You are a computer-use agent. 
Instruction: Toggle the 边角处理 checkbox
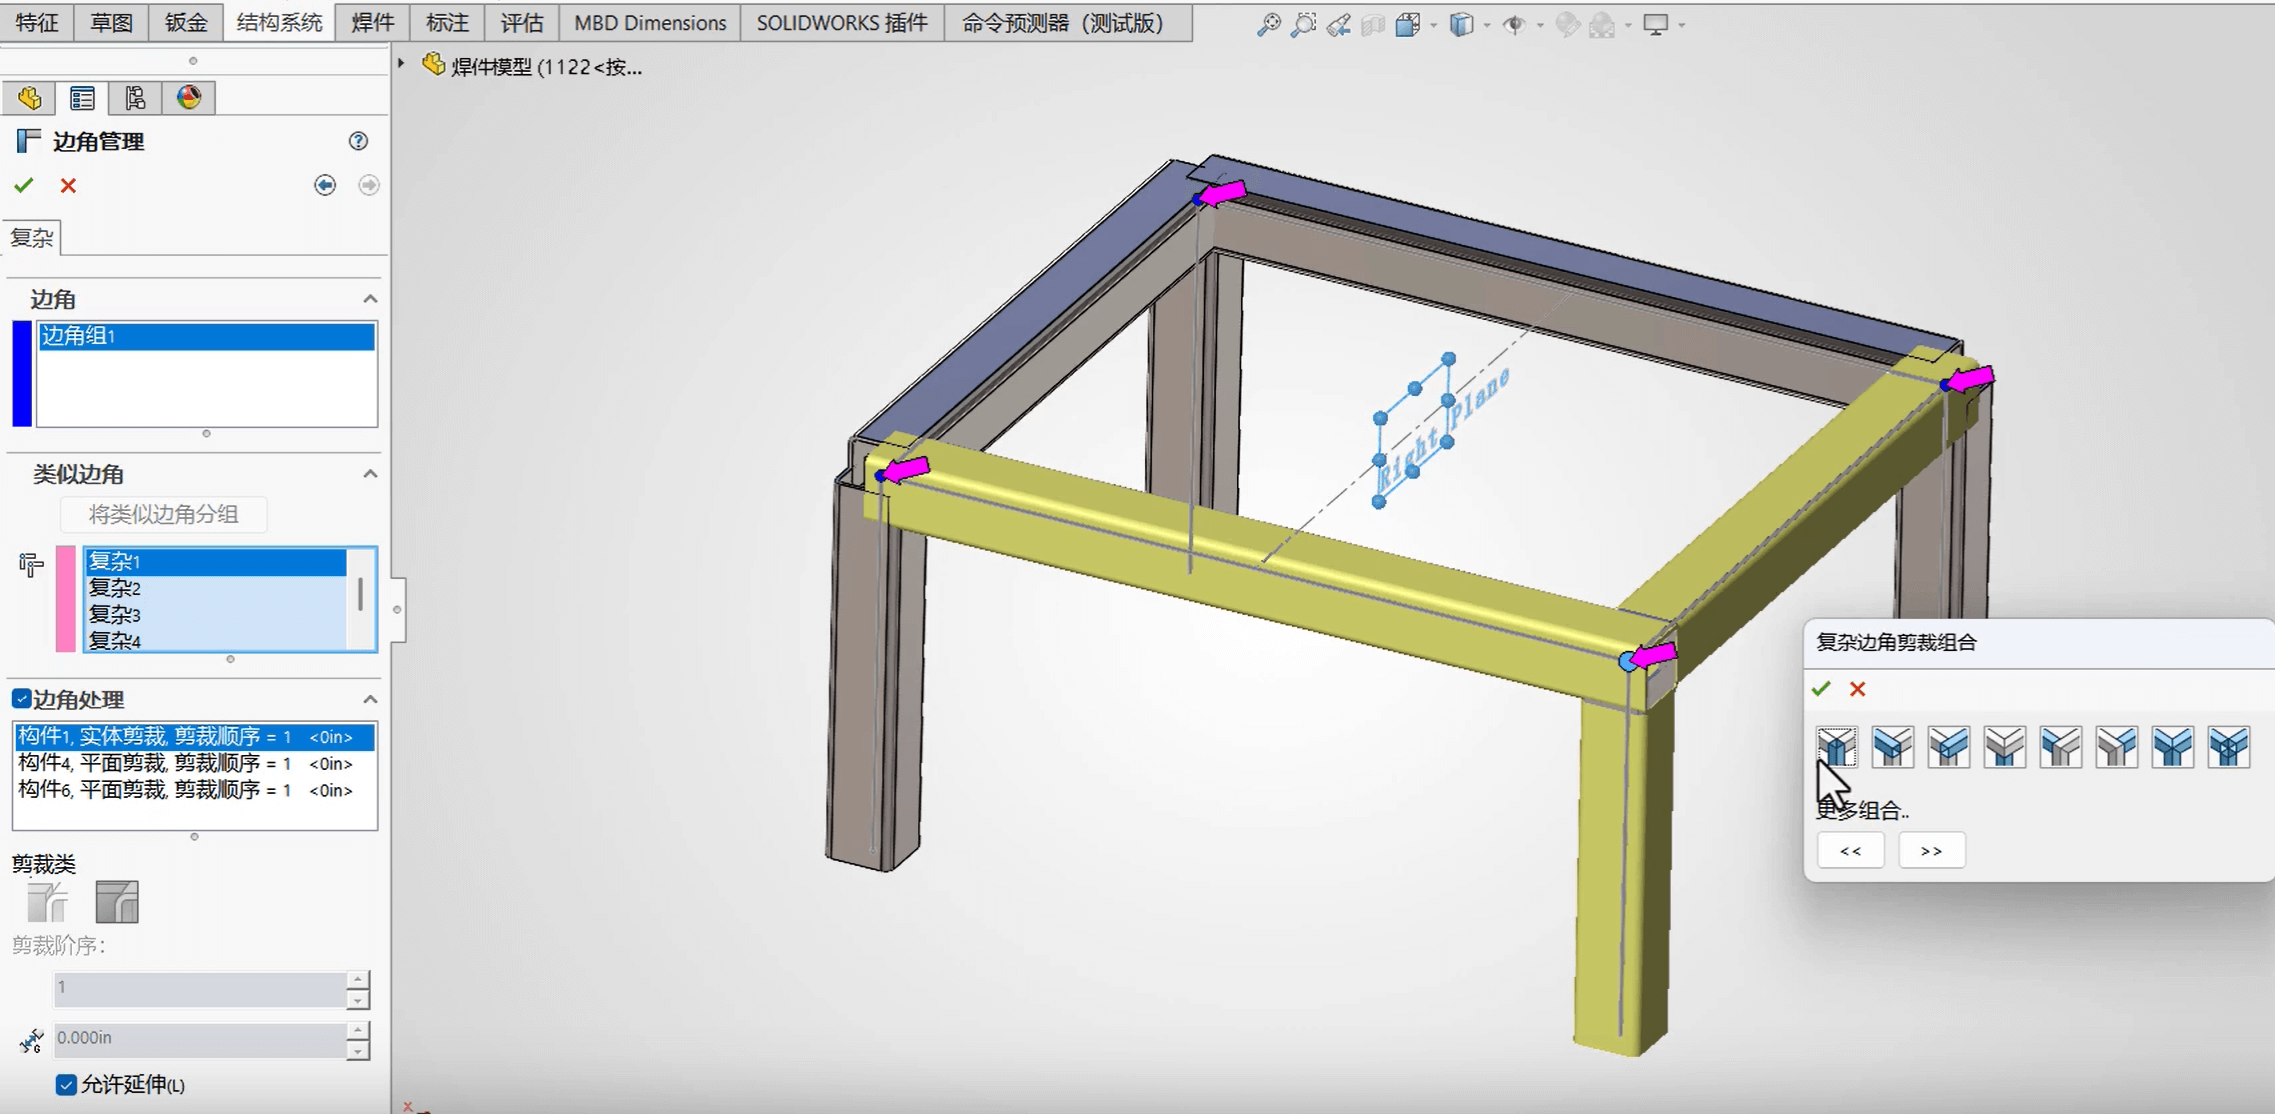pyautogui.click(x=21, y=698)
